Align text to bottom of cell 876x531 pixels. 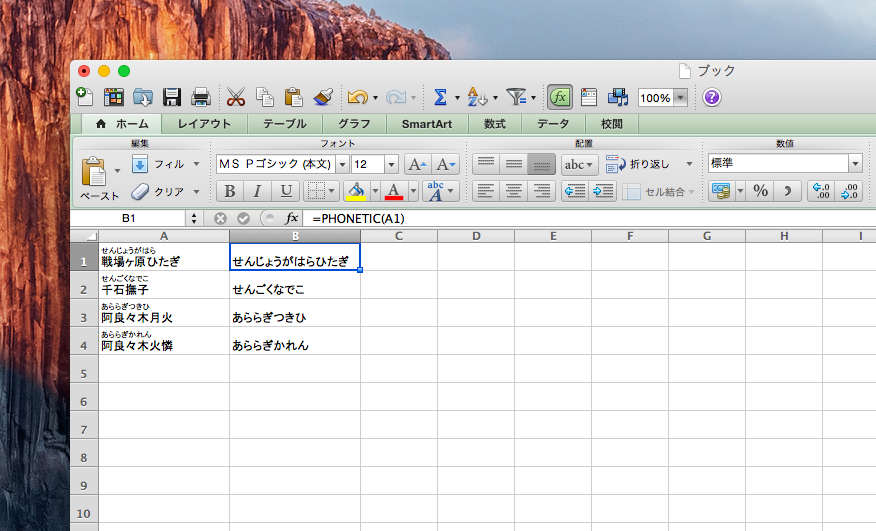pyautogui.click(x=541, y=164)
